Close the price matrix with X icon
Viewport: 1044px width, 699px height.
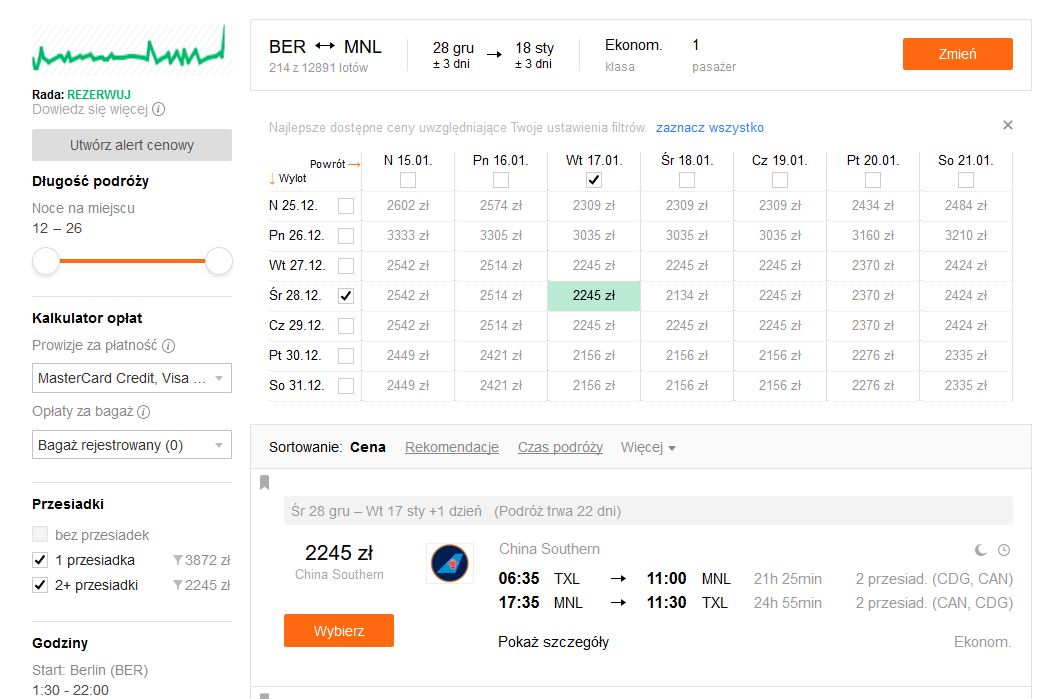[1008, 125]
